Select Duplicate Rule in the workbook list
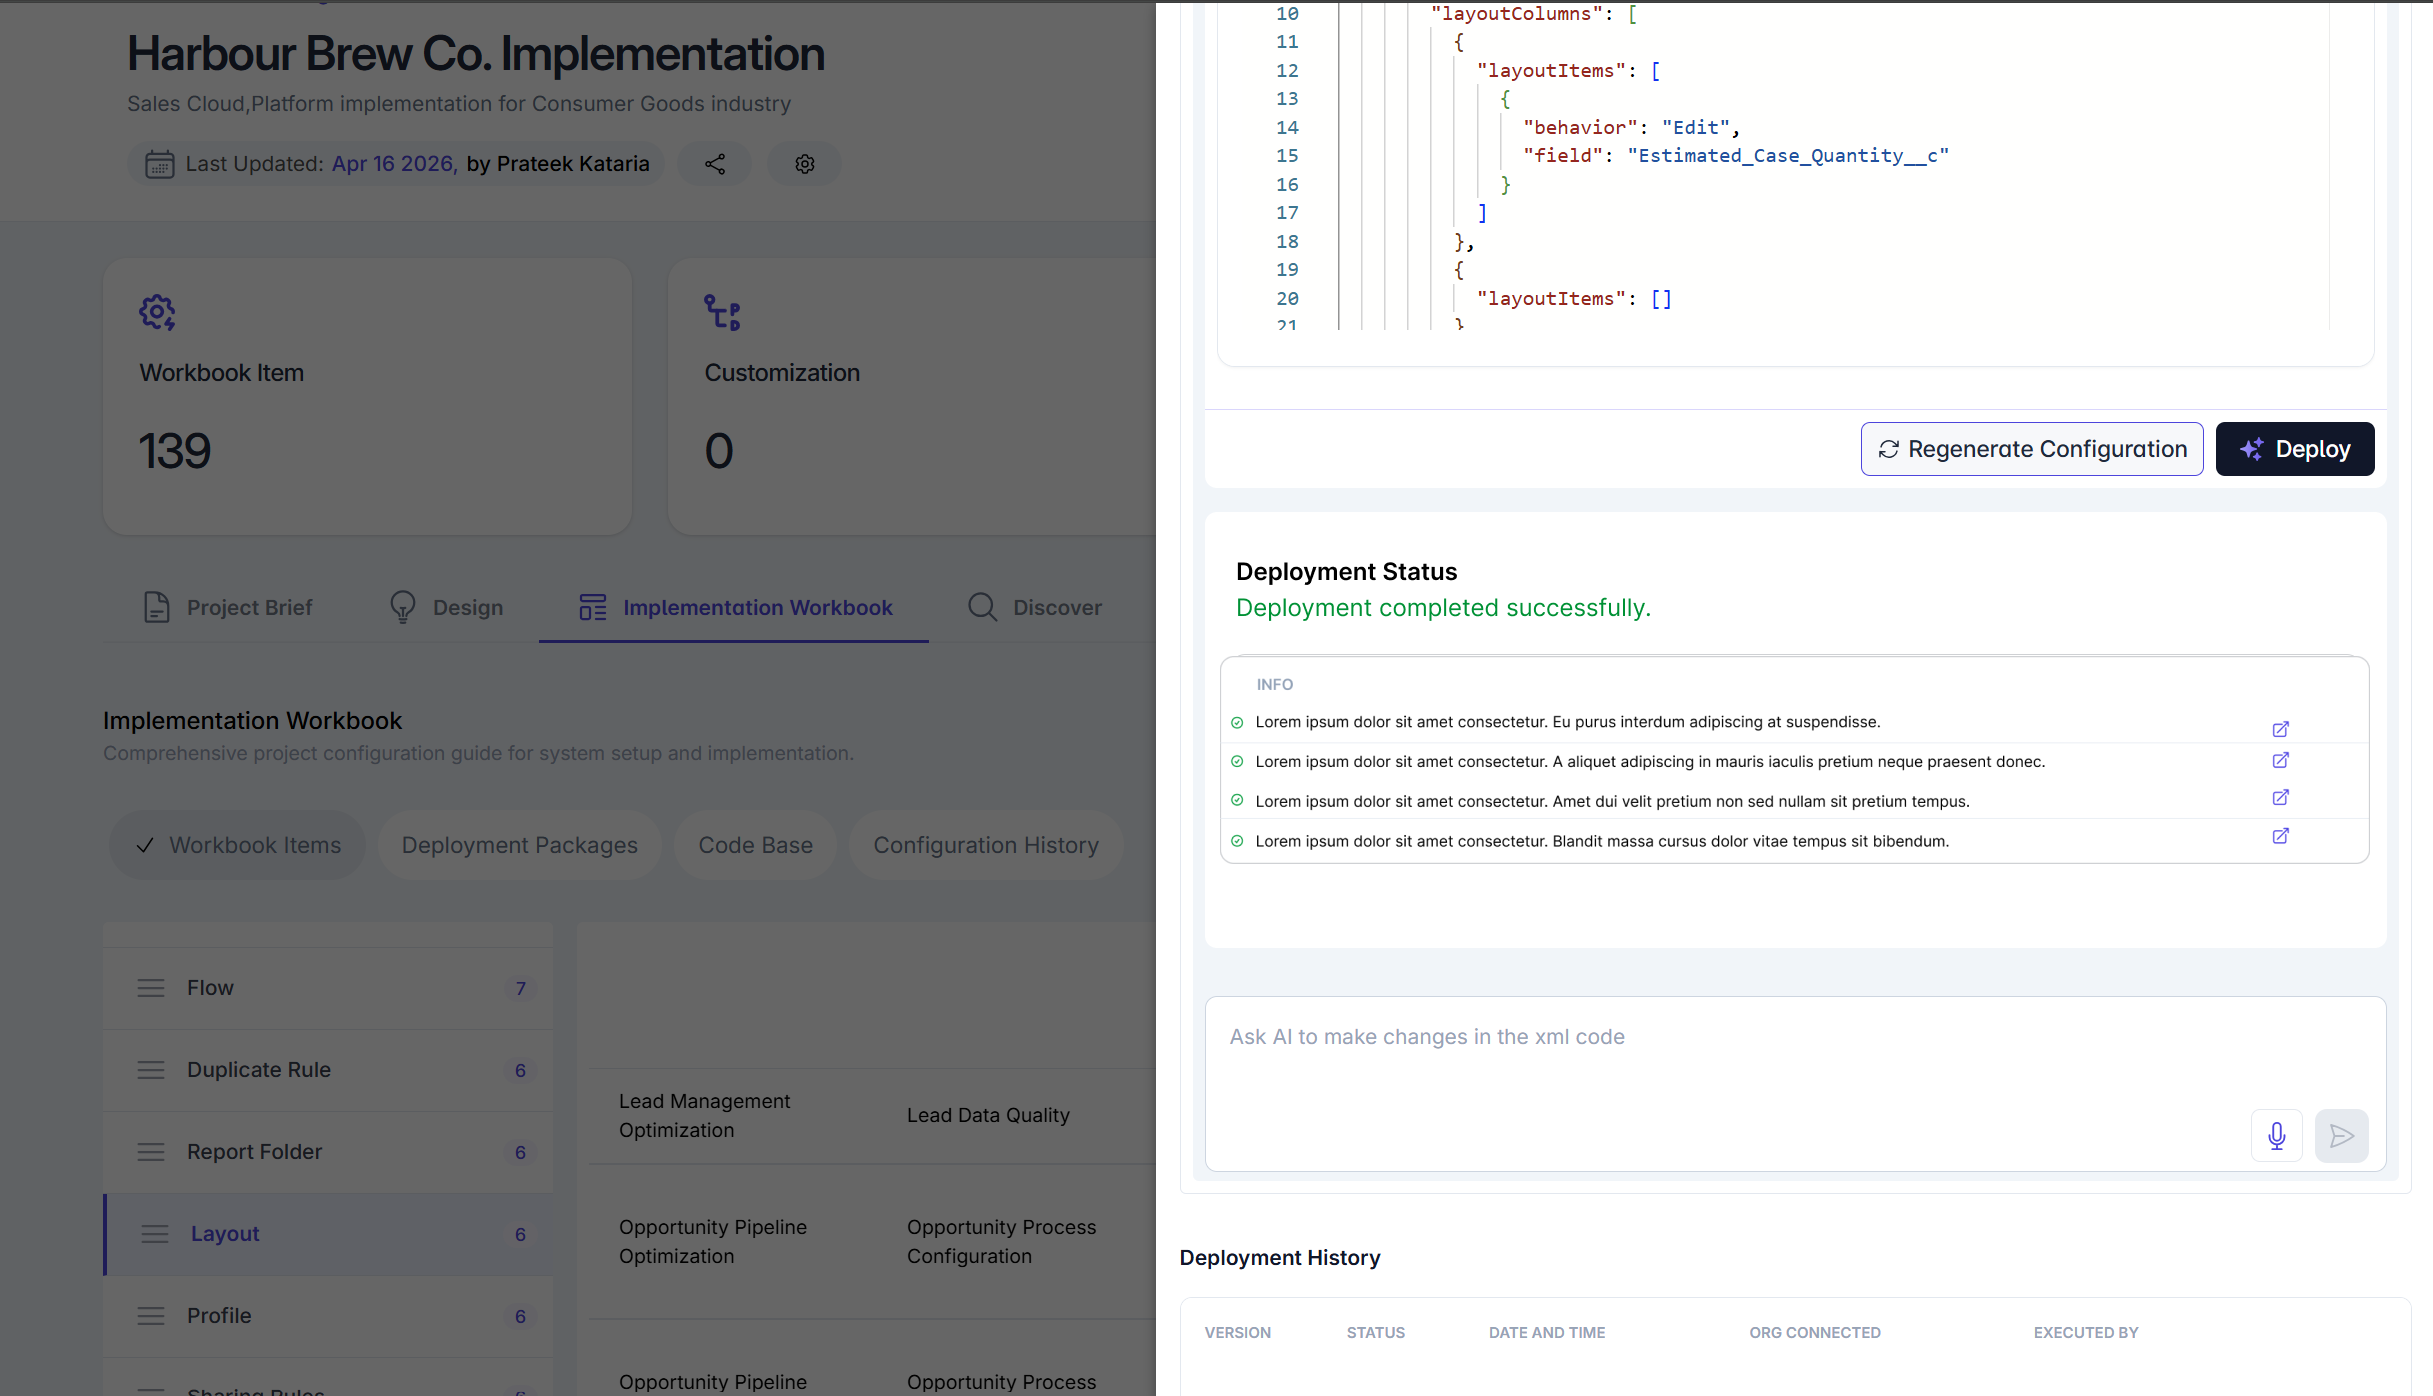Screen dimensions: 2433x1396 click(x=328, y=1070)
